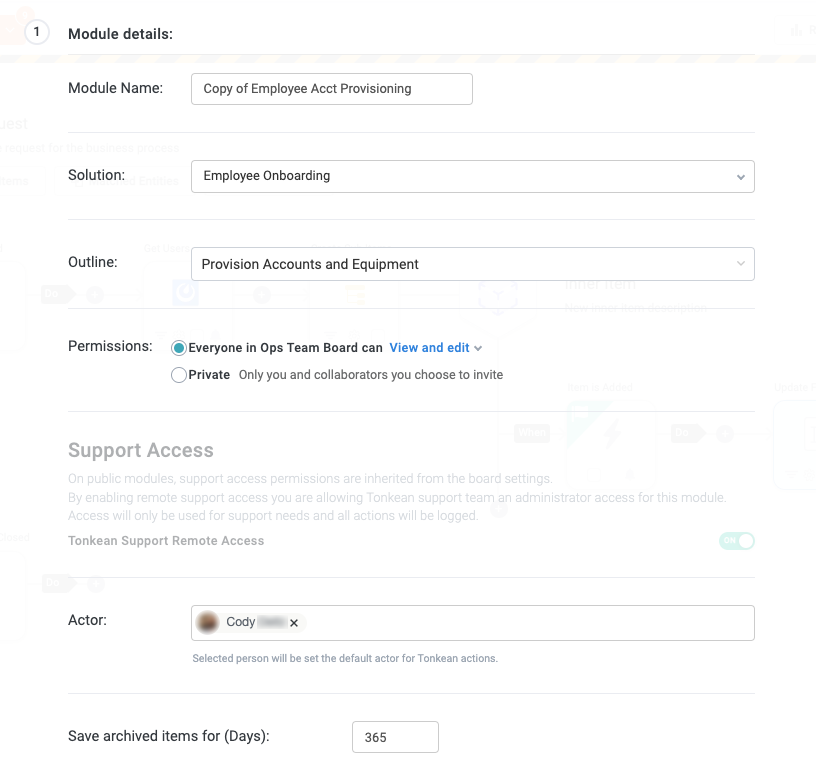Screen dimensions: 816x780
Task: Click Cody's avatar in Actor field
Action: coord(209,622)
